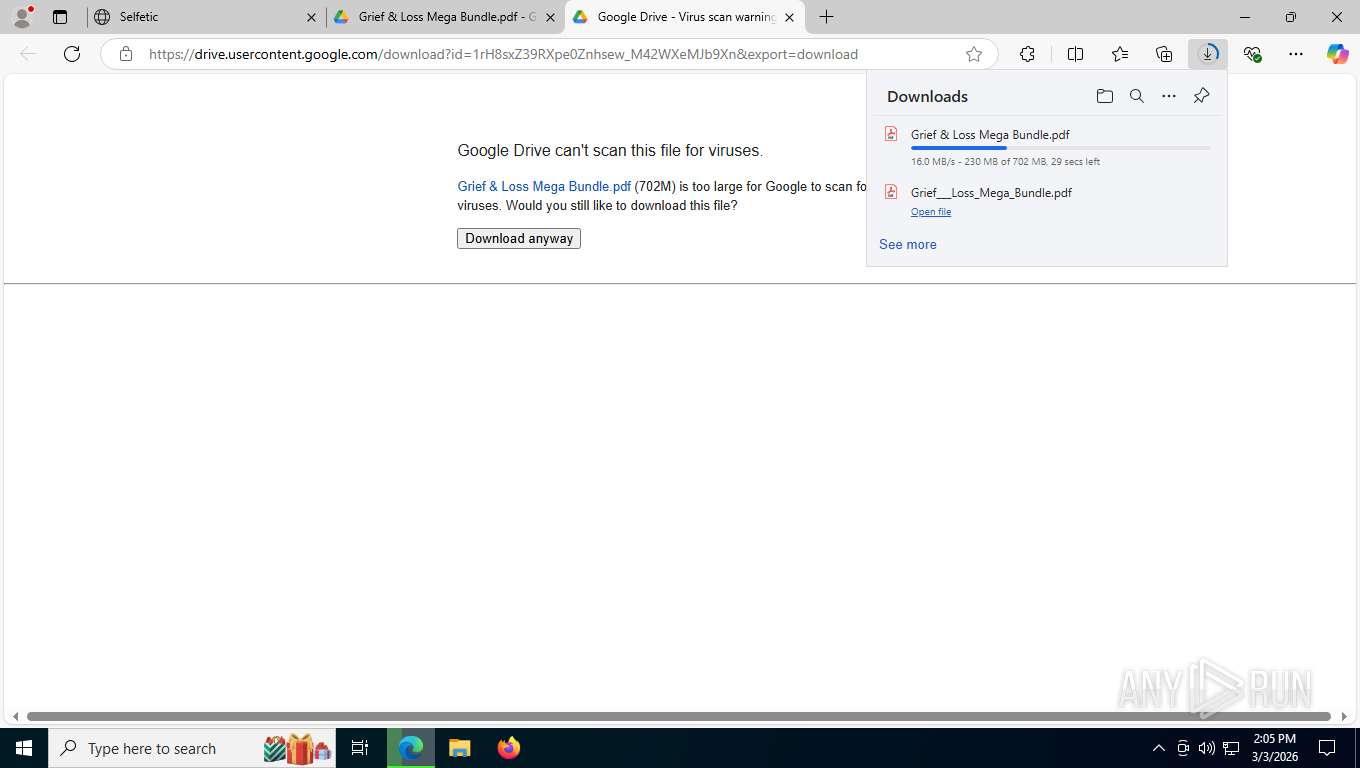Launch Firefox from the taskbar
Viewport: 1360px width, 768px height.
coord(508,748)
